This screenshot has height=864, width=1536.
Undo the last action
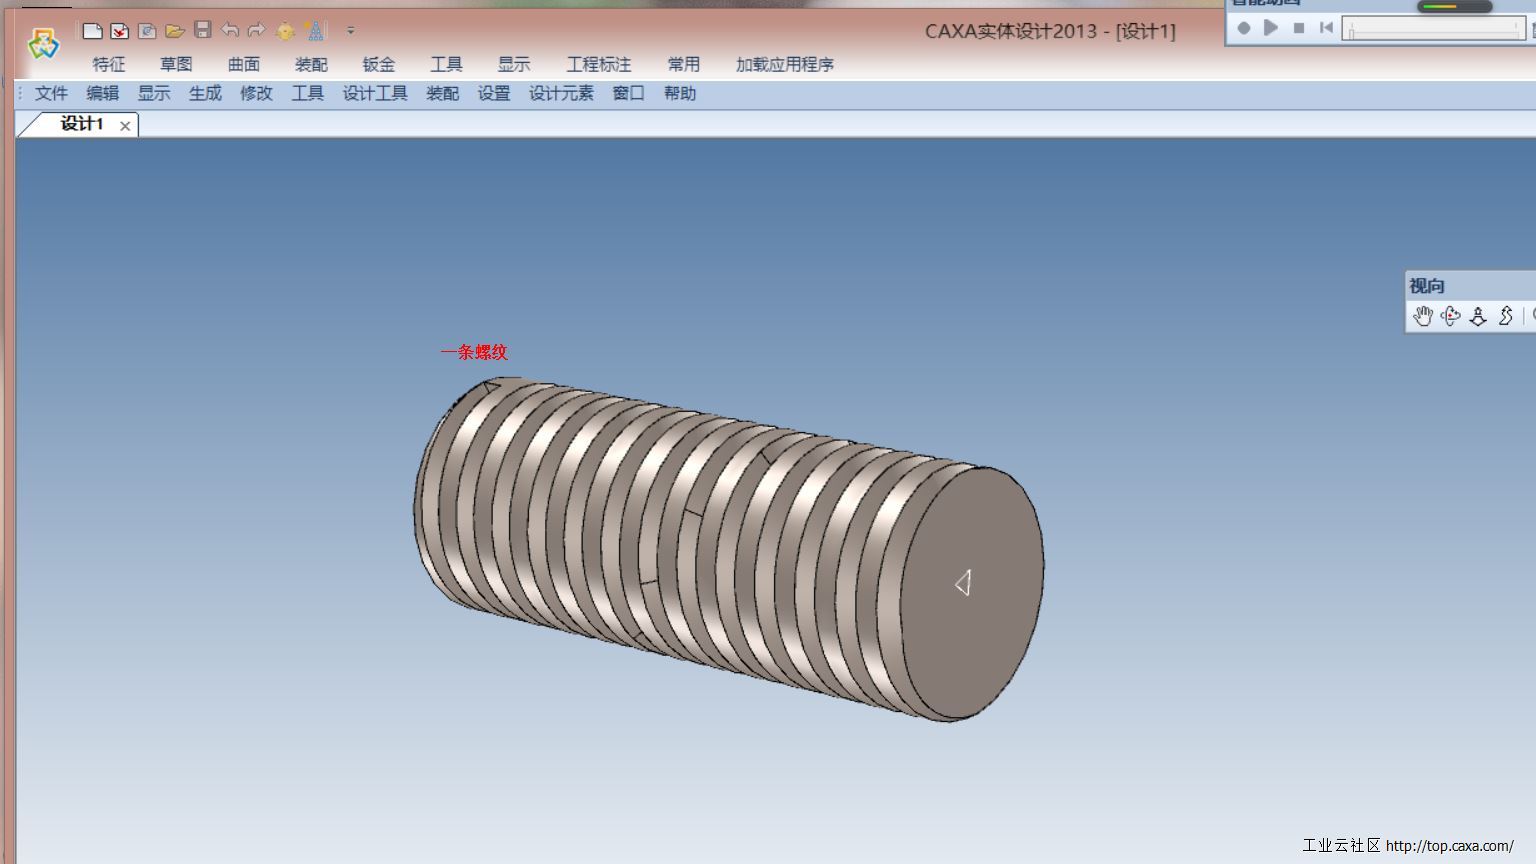pos(230,30)
